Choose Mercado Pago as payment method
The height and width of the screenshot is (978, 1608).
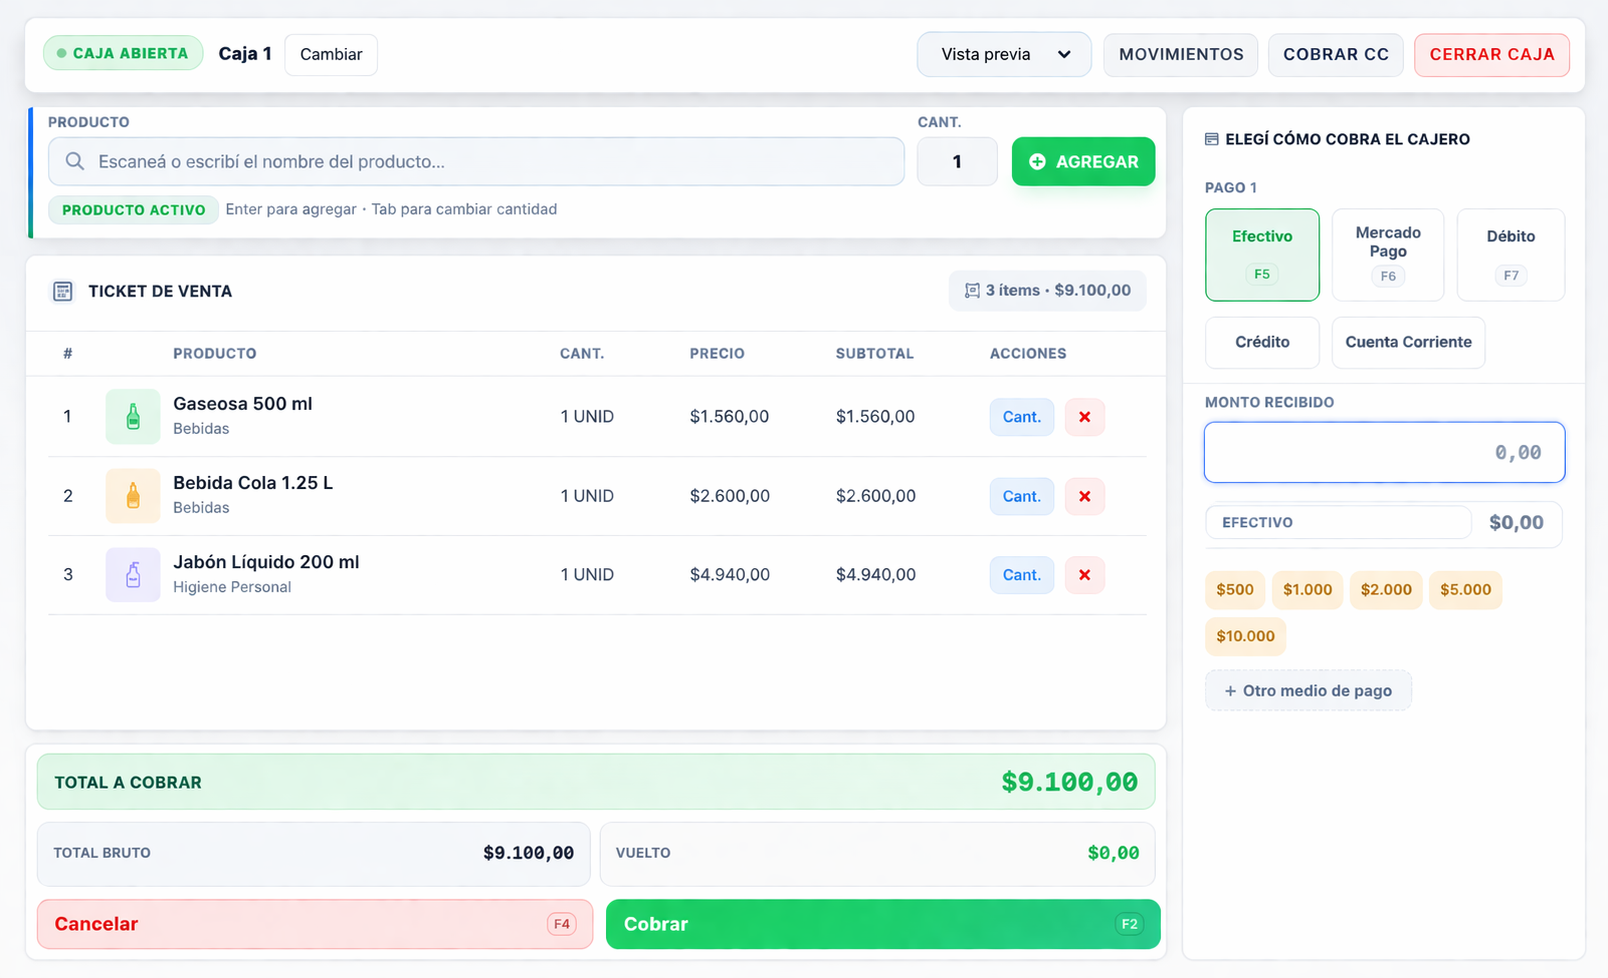[x=1388, y=255]
